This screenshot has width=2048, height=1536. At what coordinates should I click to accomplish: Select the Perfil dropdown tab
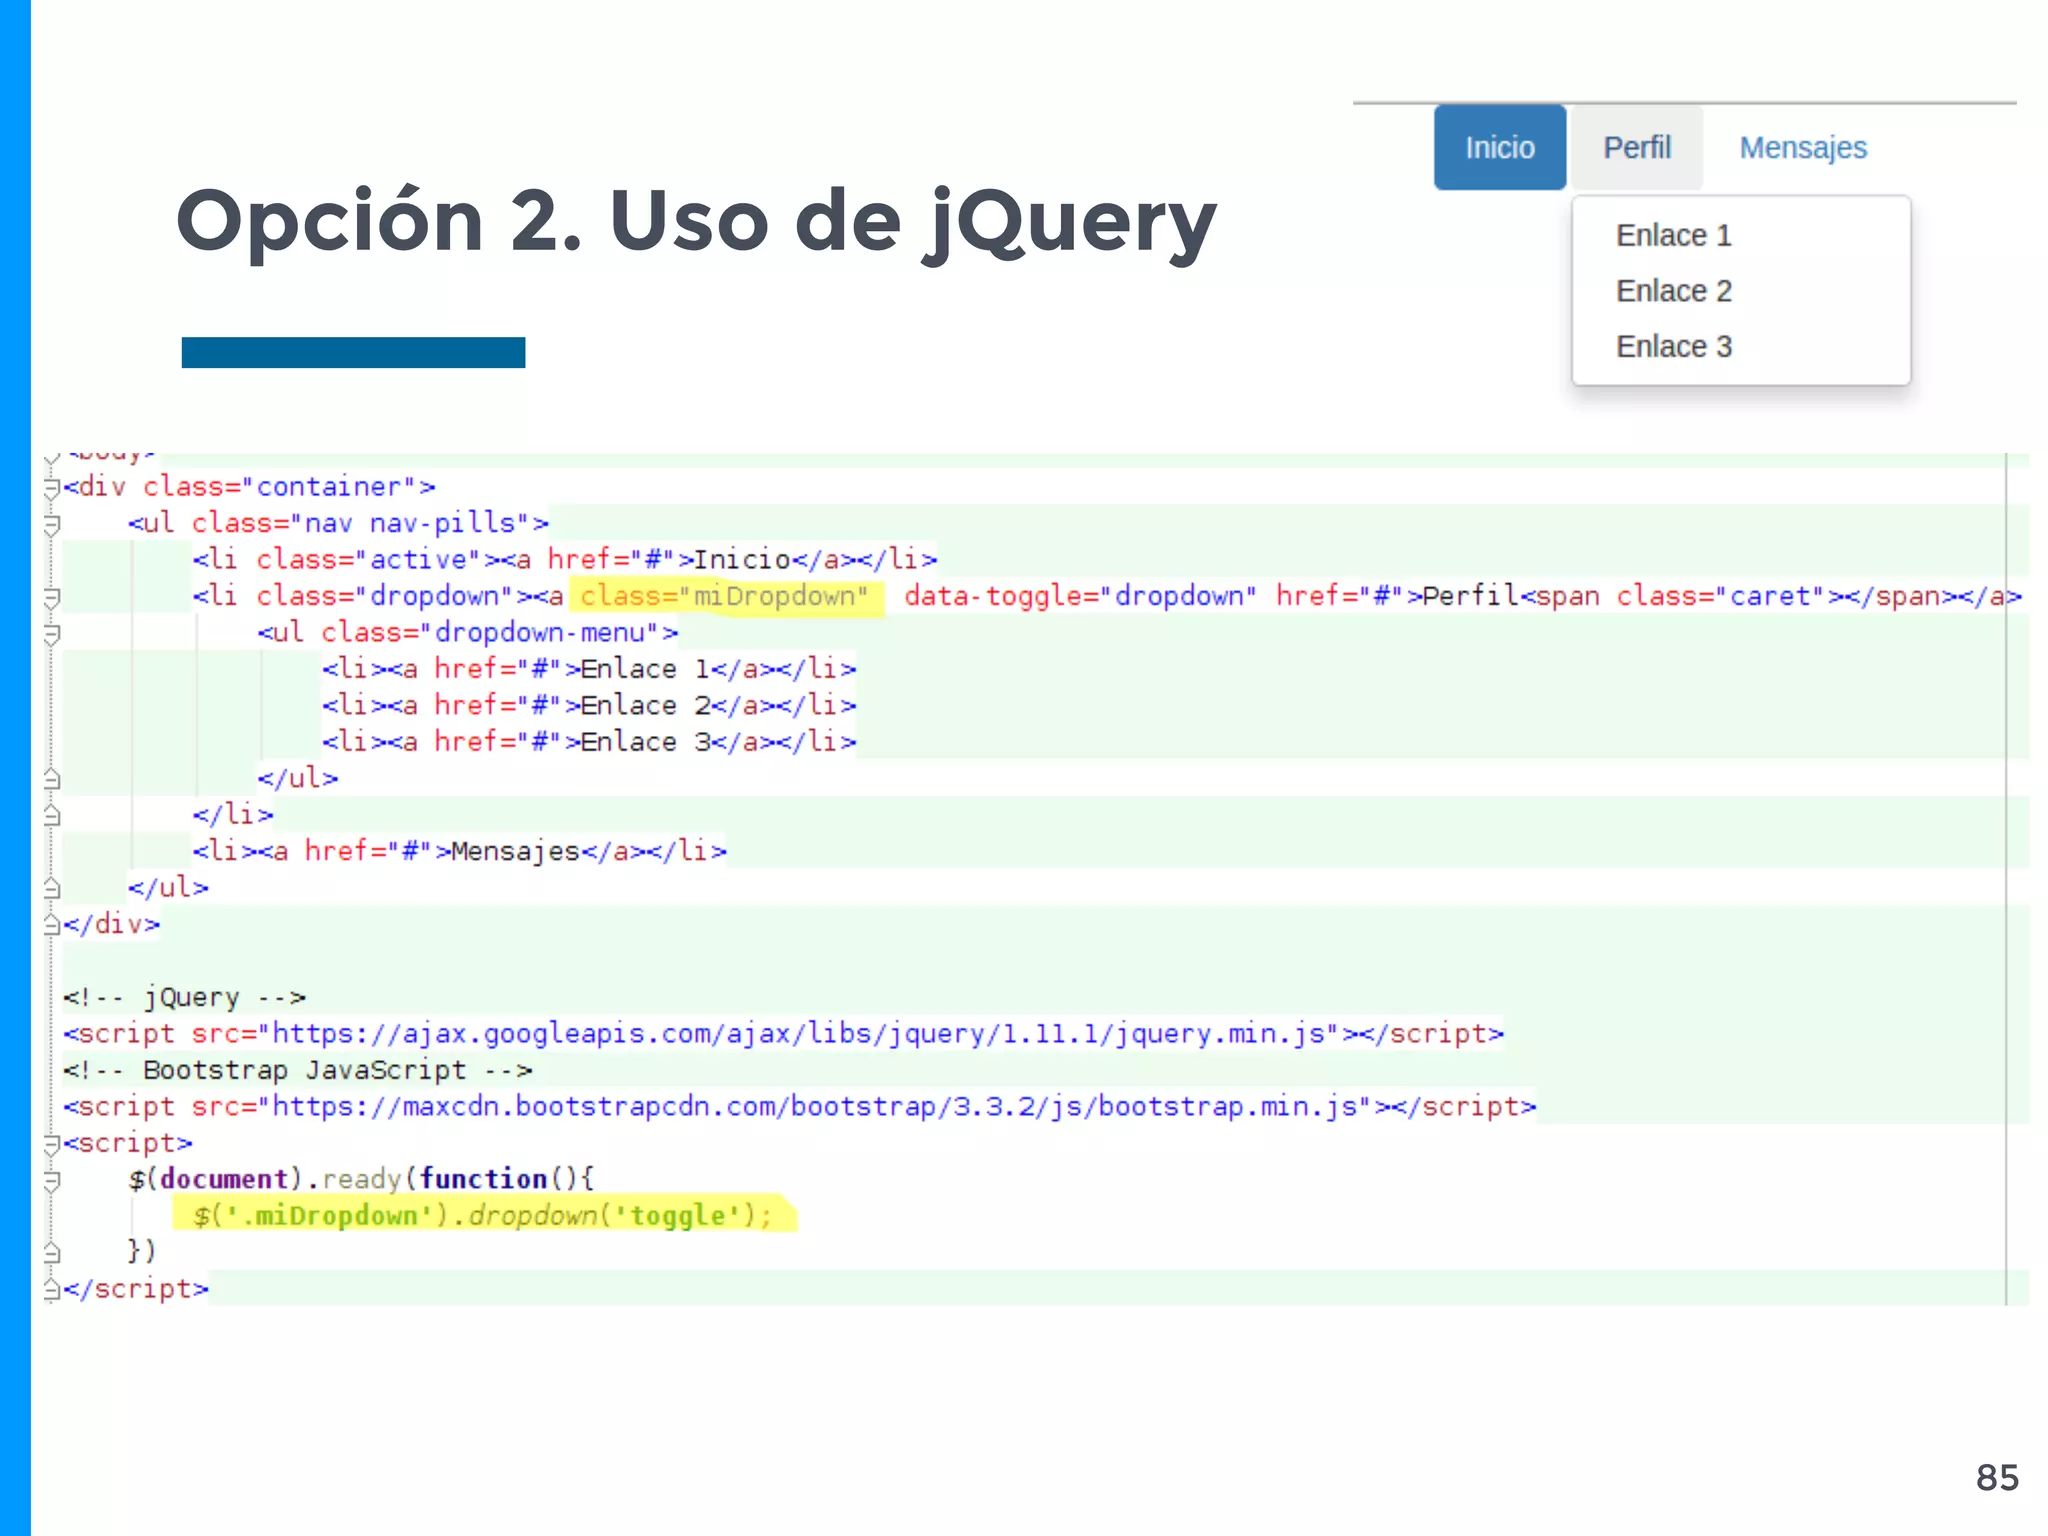click(1637, 147)
